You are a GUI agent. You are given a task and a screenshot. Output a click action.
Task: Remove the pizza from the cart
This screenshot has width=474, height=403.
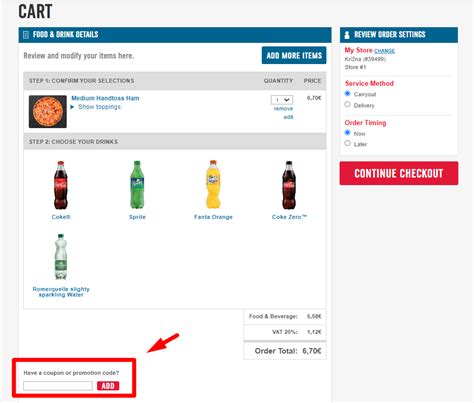(x=283, y=109)
